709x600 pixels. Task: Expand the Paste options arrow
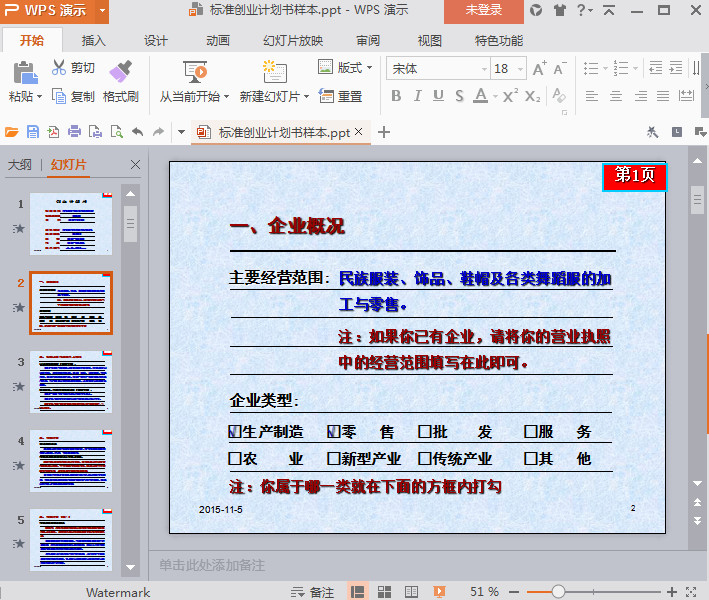pos(39,97)
